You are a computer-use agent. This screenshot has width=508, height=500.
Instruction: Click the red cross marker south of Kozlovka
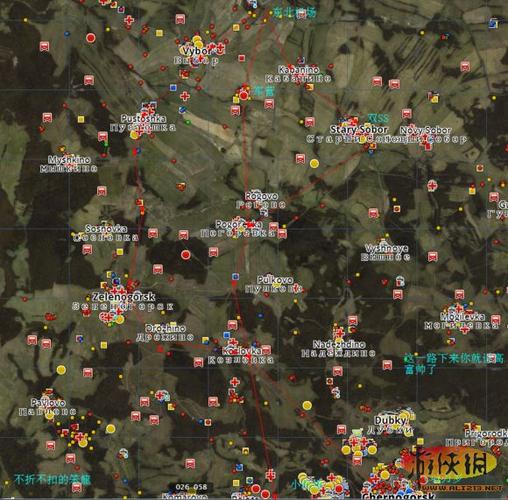(x=235, y=382)
